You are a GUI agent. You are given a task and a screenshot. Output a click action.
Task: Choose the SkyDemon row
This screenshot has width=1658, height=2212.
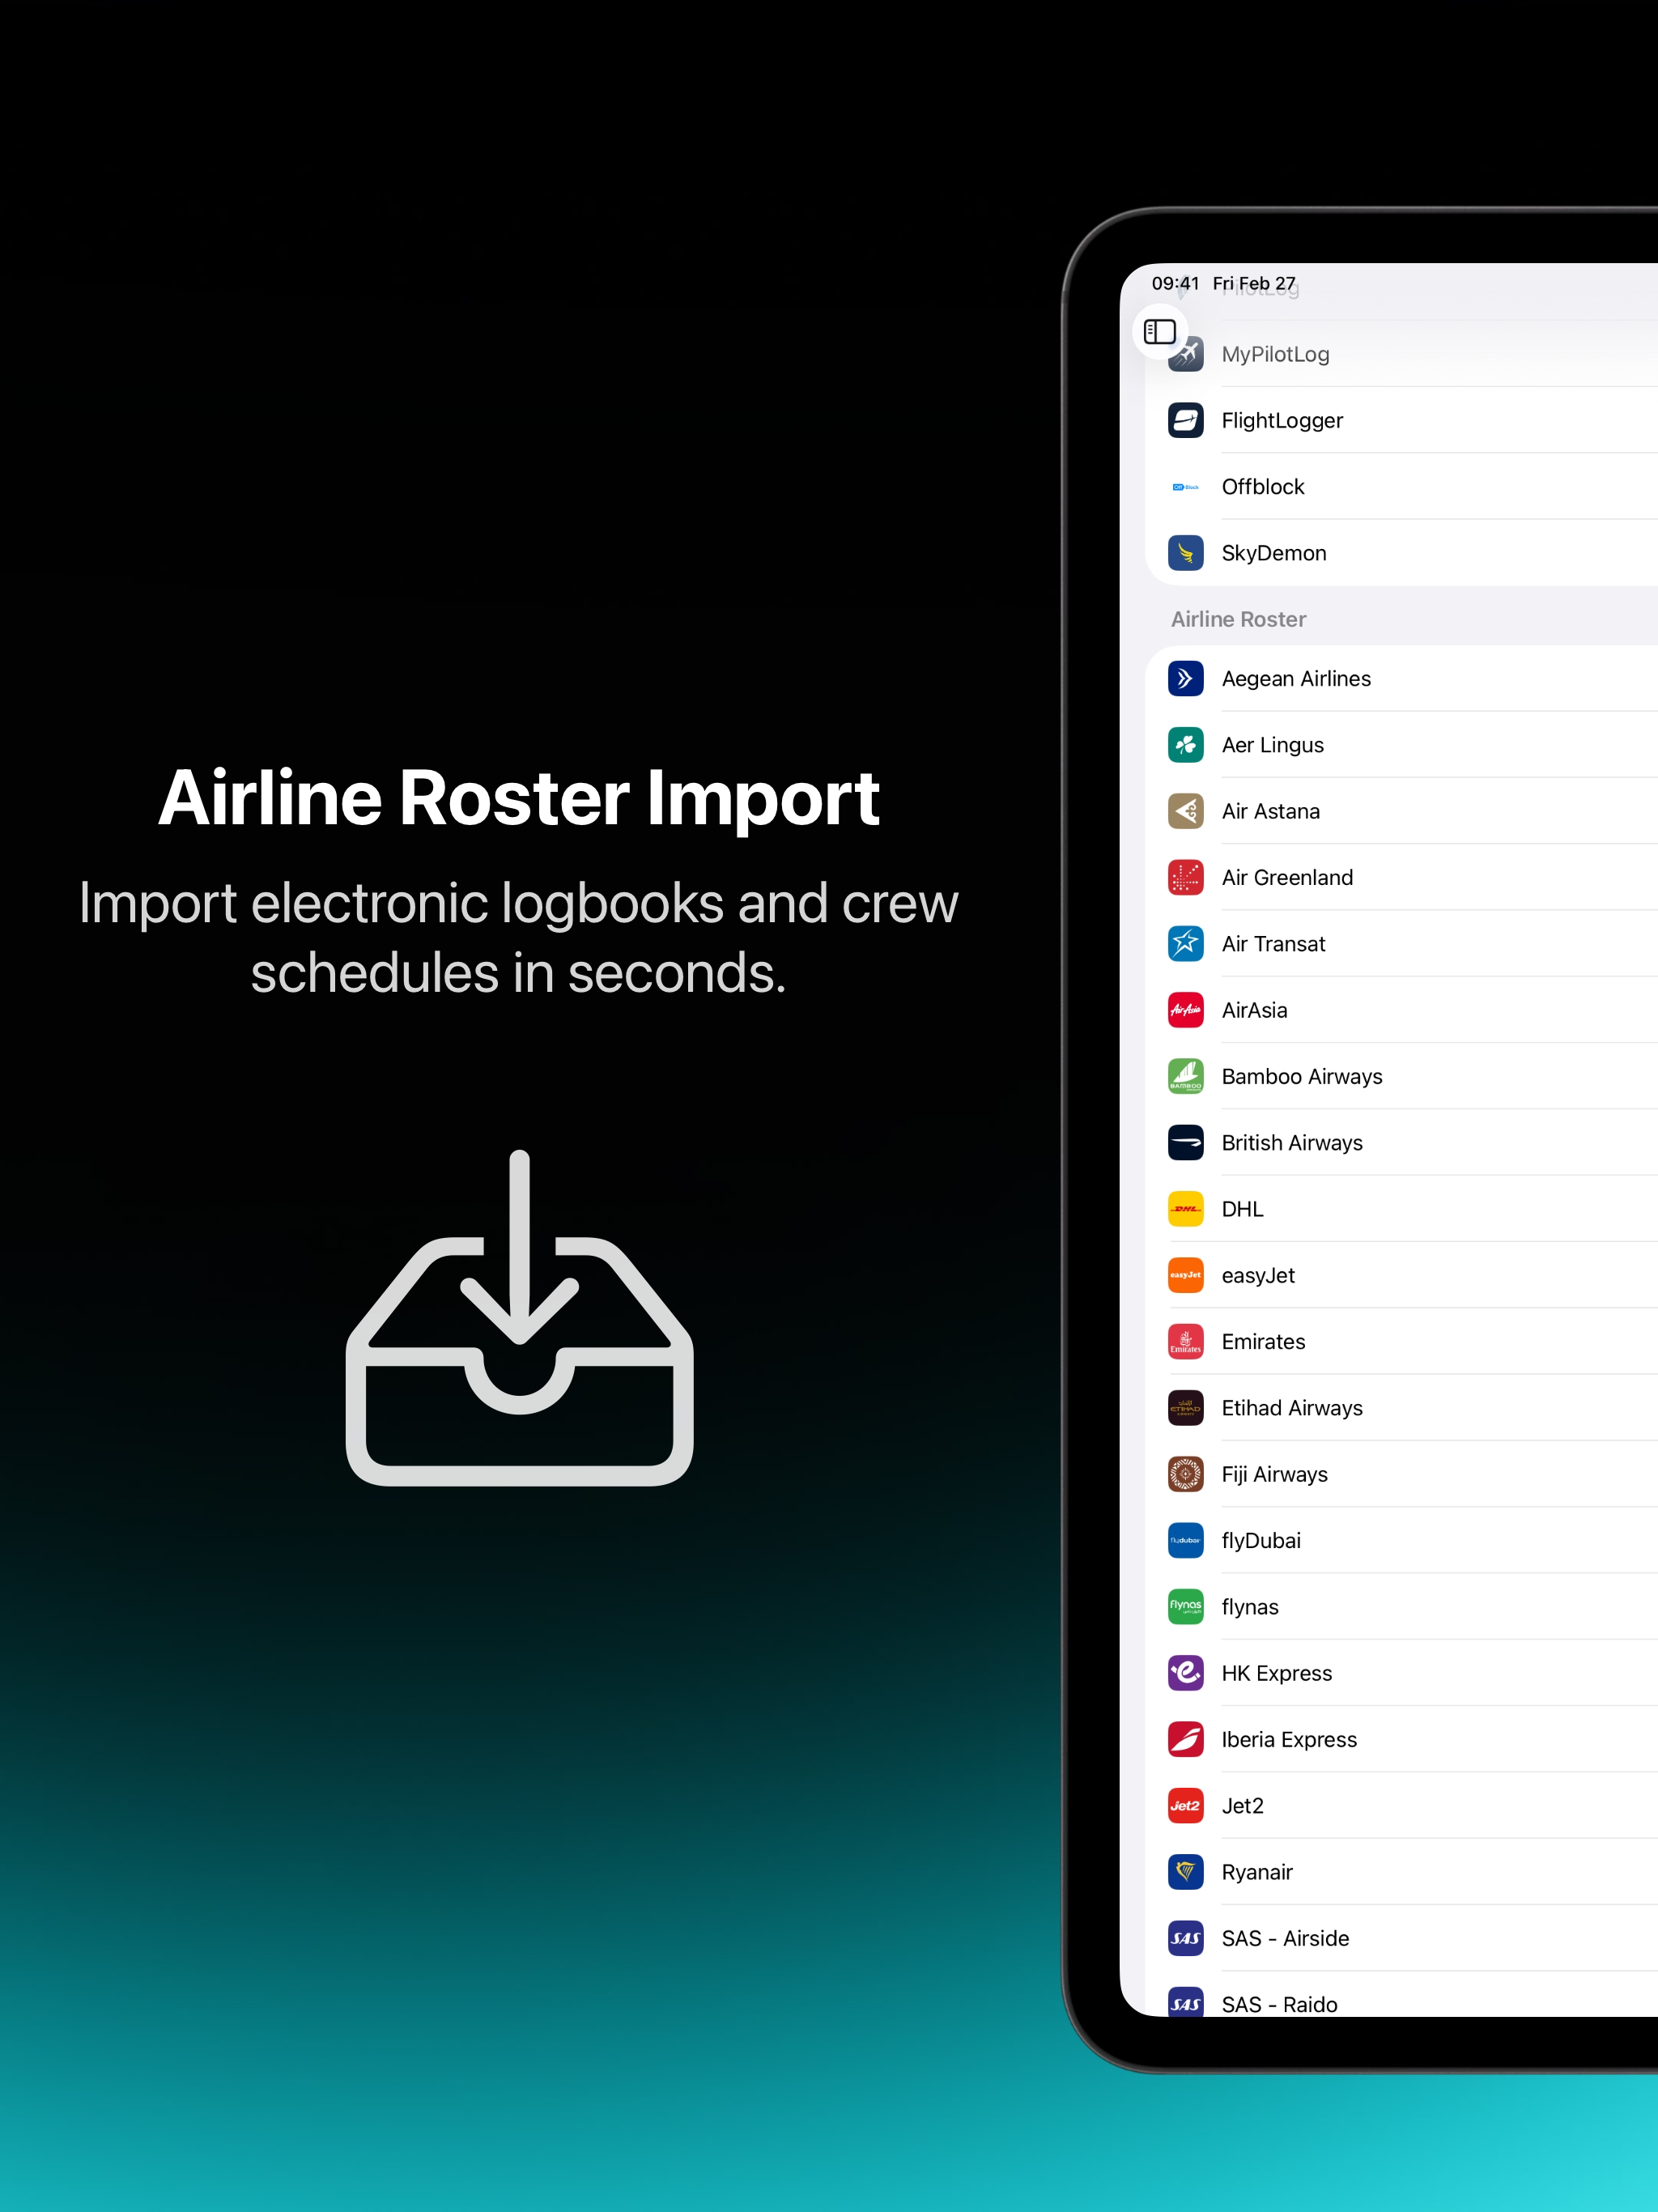[1402, 553]
